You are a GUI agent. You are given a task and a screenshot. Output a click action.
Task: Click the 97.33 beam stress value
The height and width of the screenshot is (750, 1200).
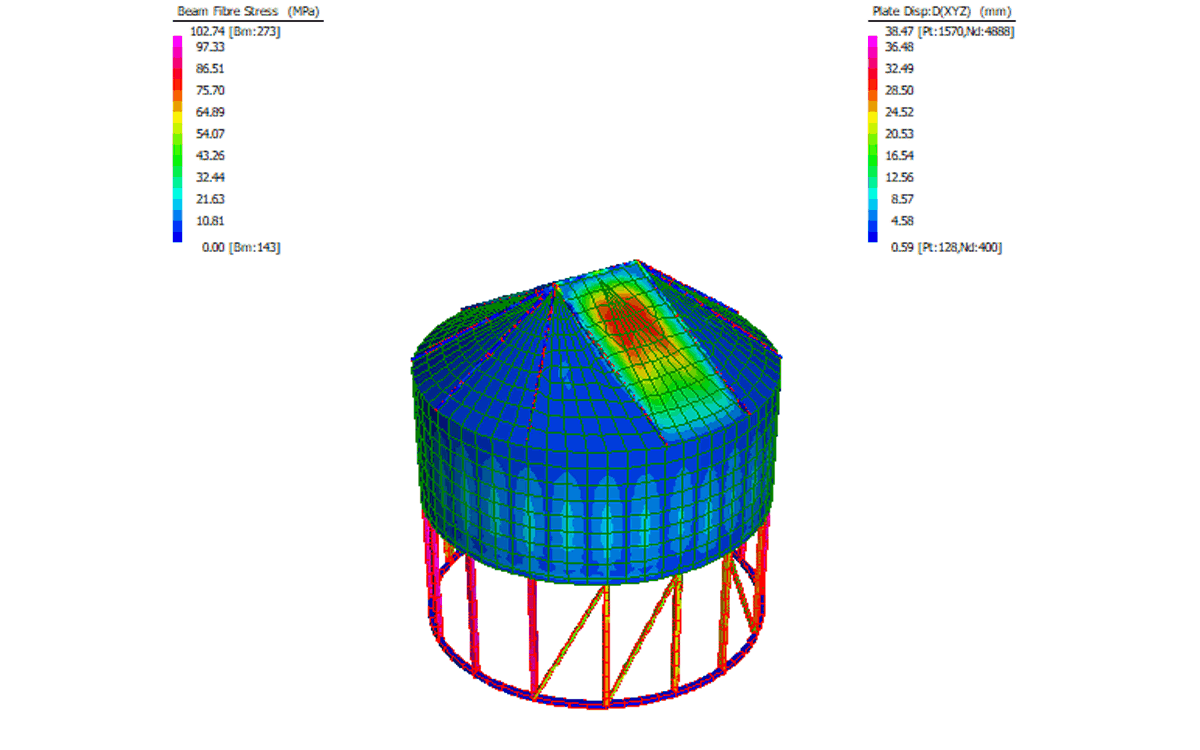click(x=210, y=47)
